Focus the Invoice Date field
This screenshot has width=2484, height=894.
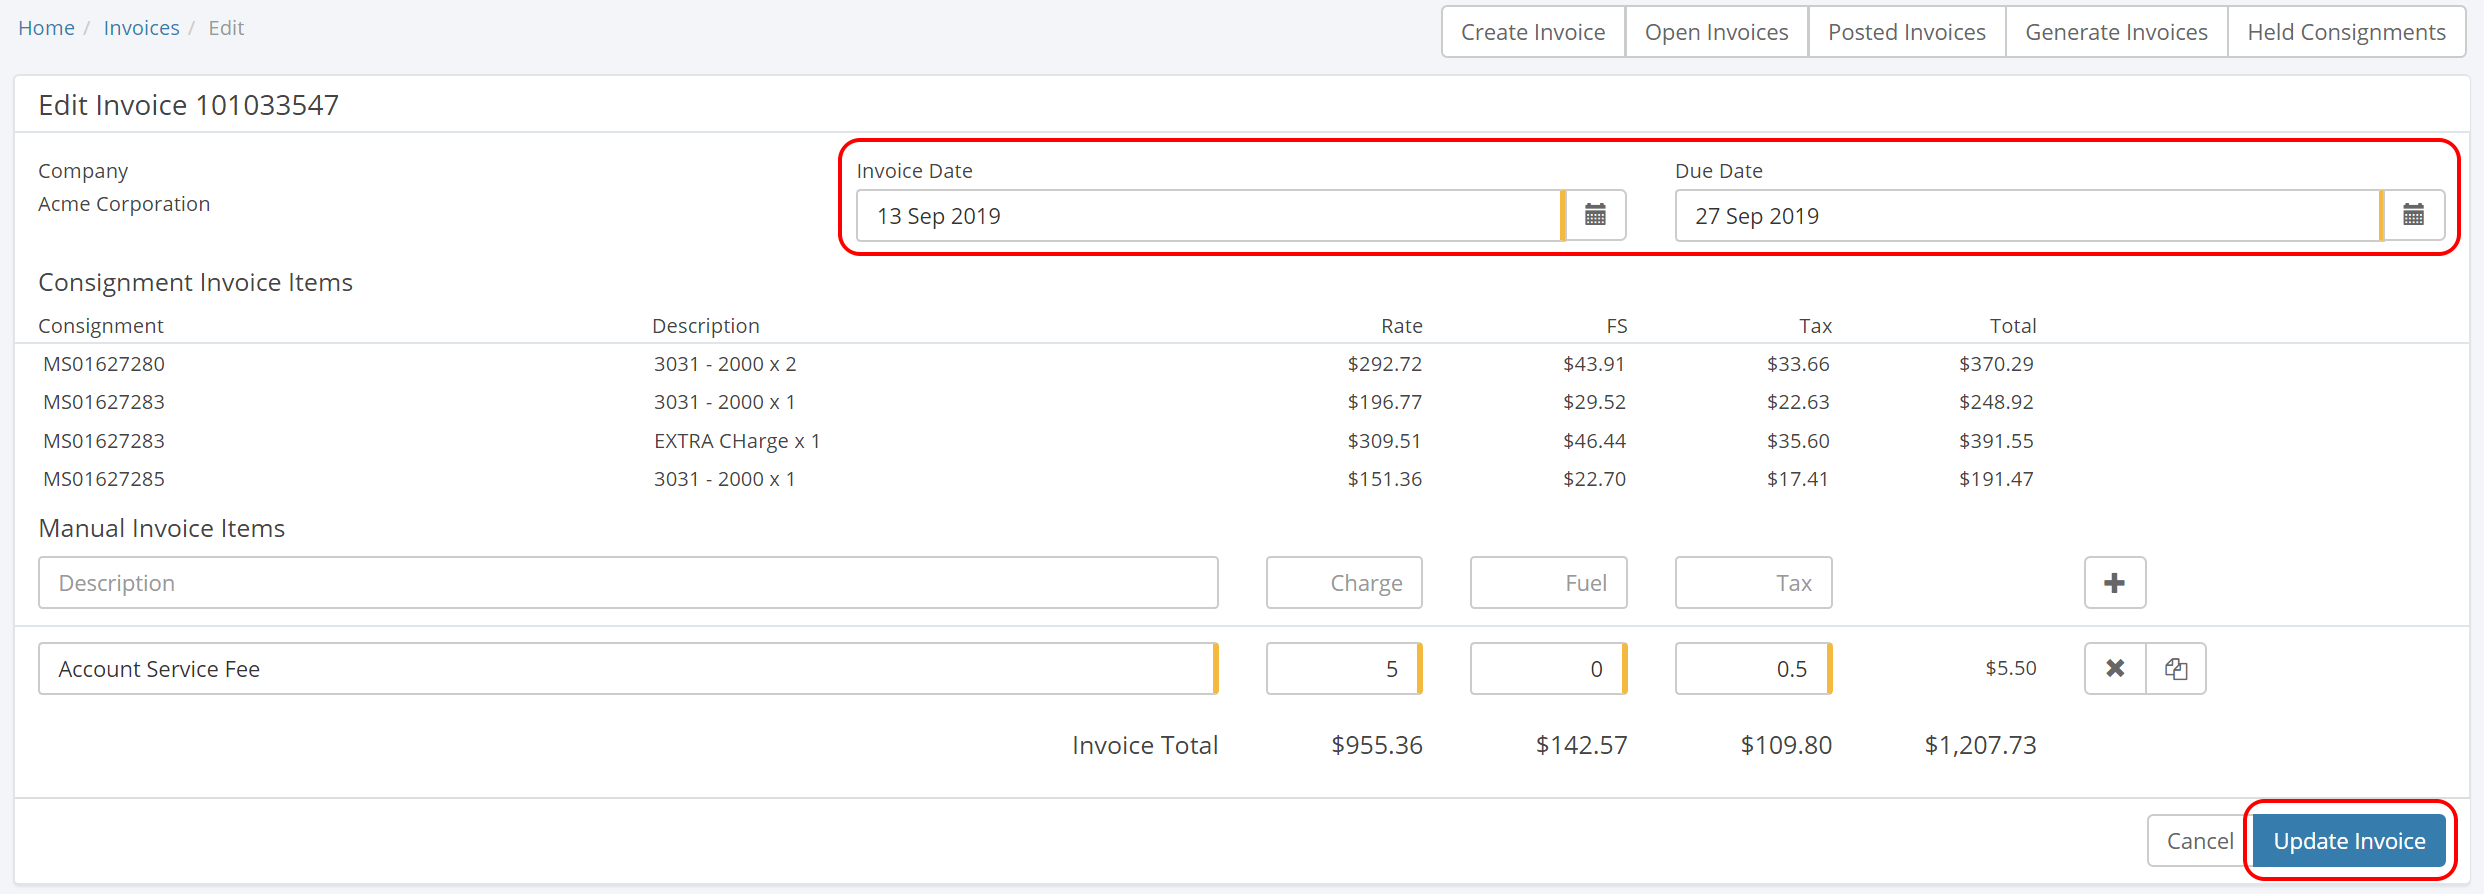(x=1210, y=215)
